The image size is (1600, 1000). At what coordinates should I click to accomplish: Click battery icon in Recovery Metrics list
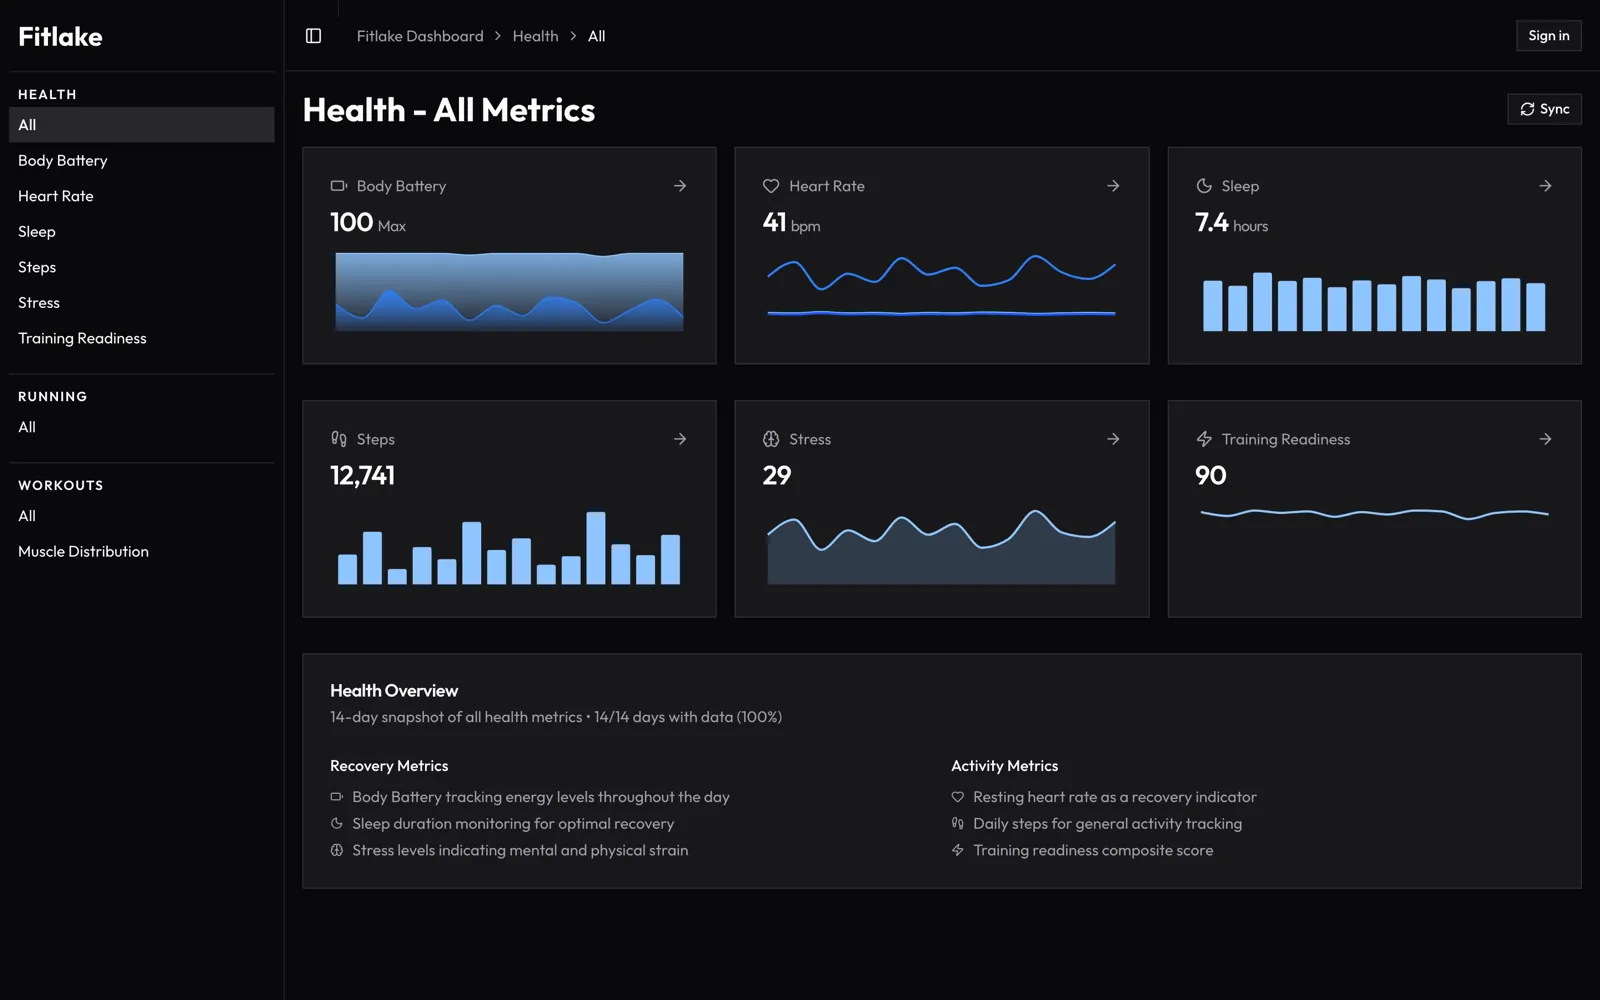pos(337,797)
